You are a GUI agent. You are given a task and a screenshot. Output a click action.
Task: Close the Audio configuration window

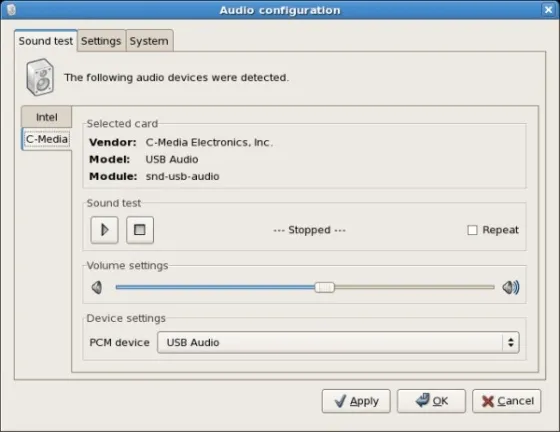pyautogui.click(x=549, y=10)
